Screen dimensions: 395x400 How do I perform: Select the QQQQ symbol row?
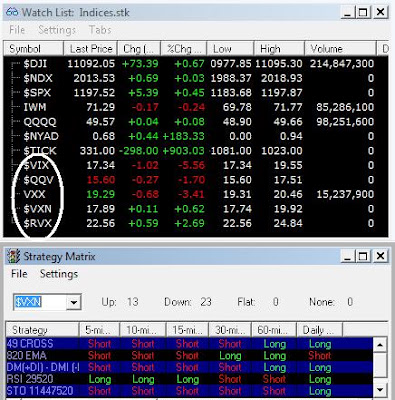pos(196,122)
